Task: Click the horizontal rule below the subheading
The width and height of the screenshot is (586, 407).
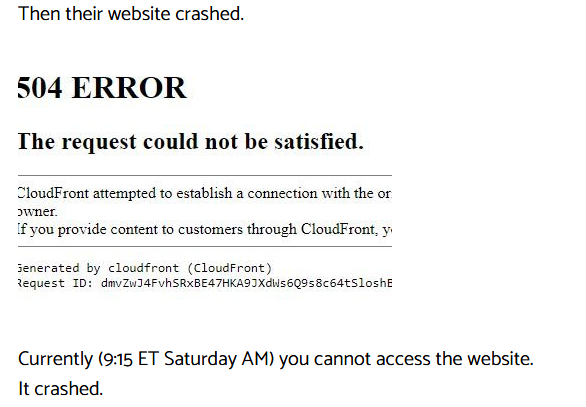Action: point(205,175)
